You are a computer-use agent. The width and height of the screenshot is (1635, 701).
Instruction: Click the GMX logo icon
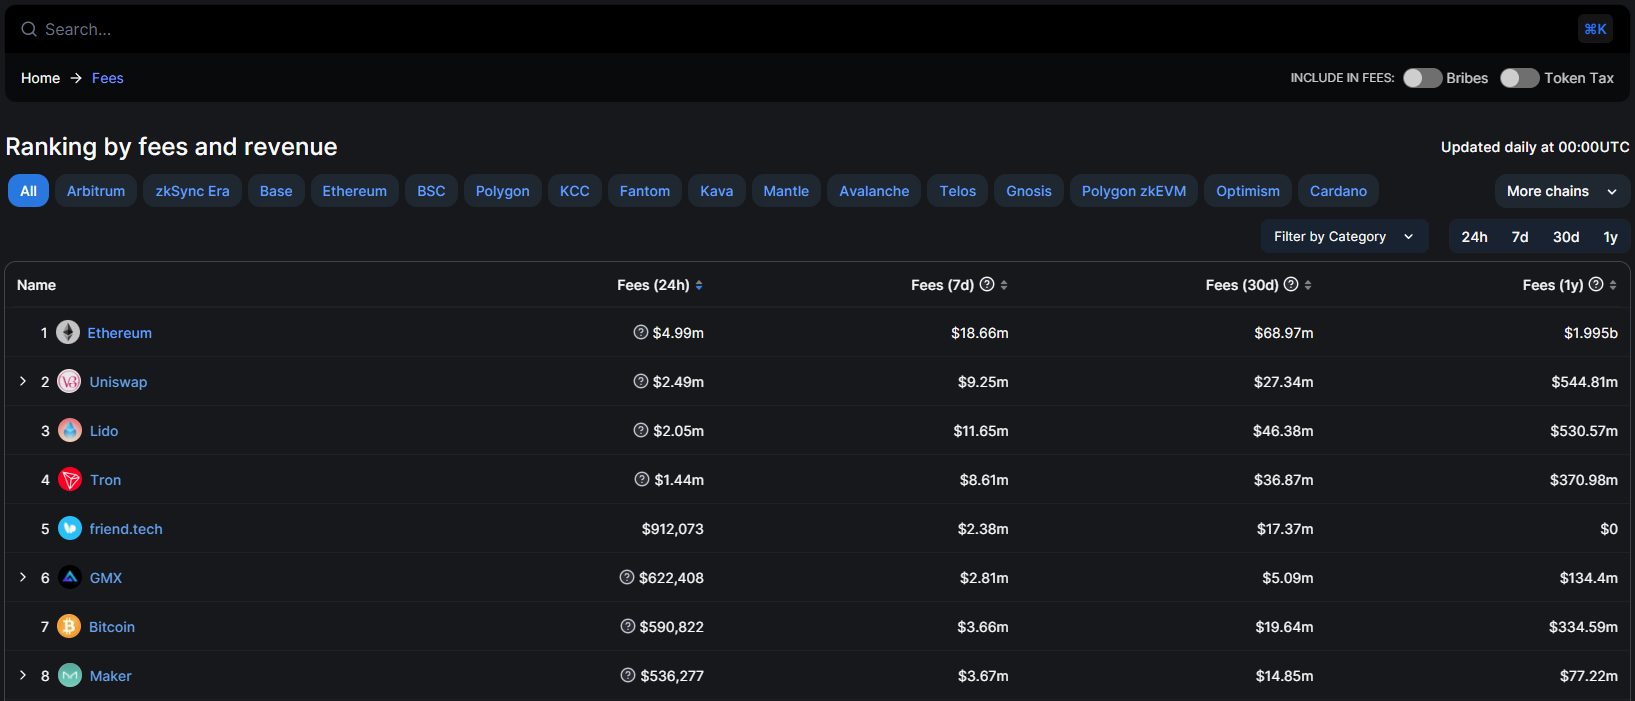(x=70, y=577)
